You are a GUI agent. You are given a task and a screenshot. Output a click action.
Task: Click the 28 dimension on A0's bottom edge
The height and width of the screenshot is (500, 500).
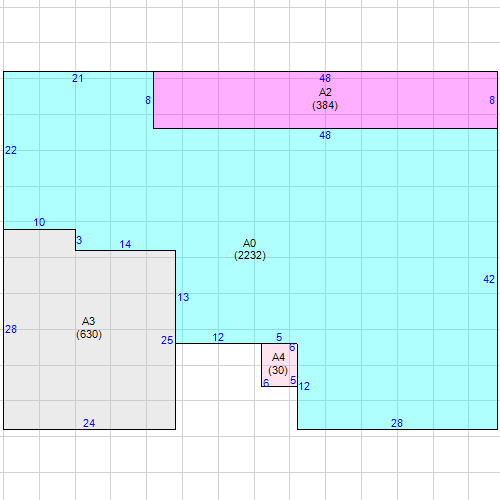(x=397, y=423)
